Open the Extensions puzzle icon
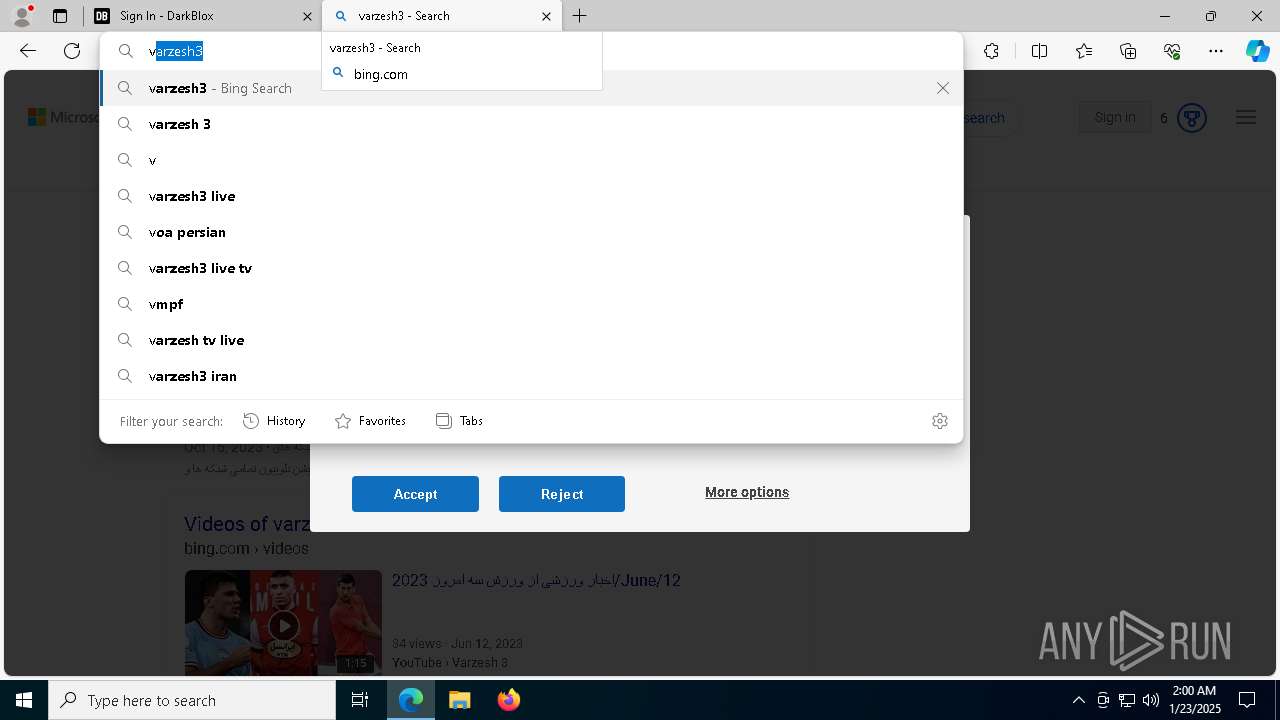 pos(991,51)
